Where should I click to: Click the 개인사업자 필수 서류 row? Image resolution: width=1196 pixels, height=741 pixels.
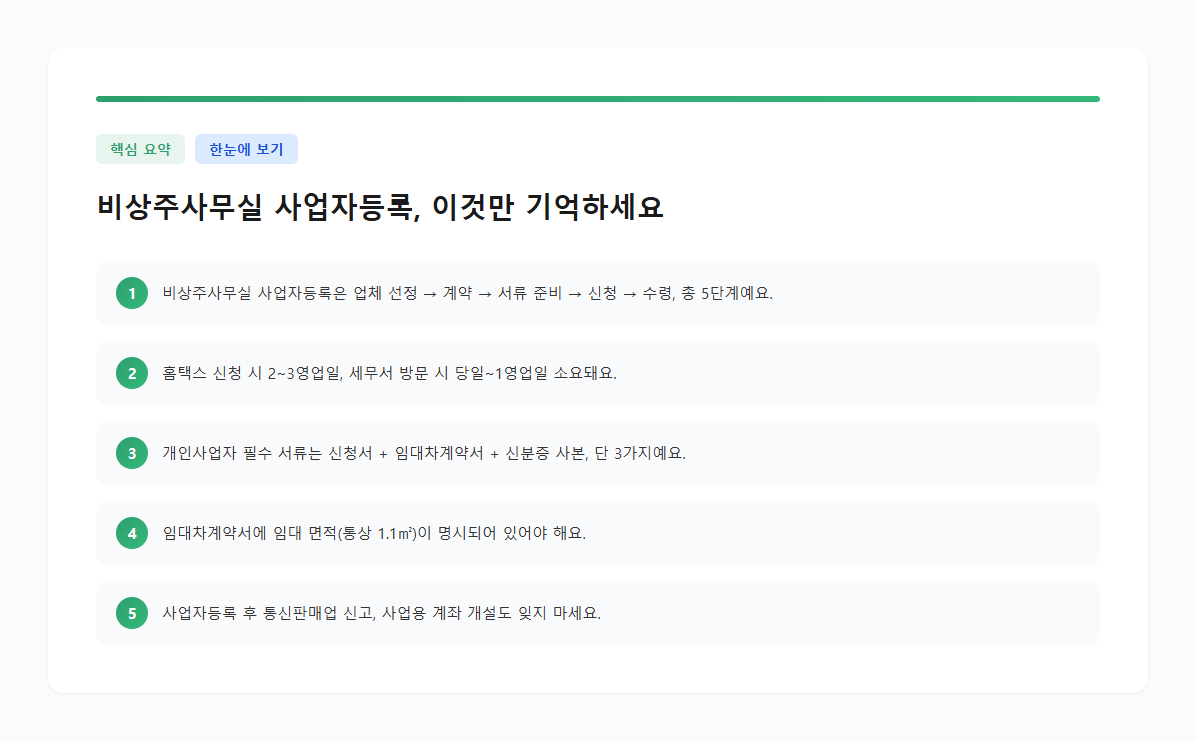pyautogui.click(x=598, y=453)
